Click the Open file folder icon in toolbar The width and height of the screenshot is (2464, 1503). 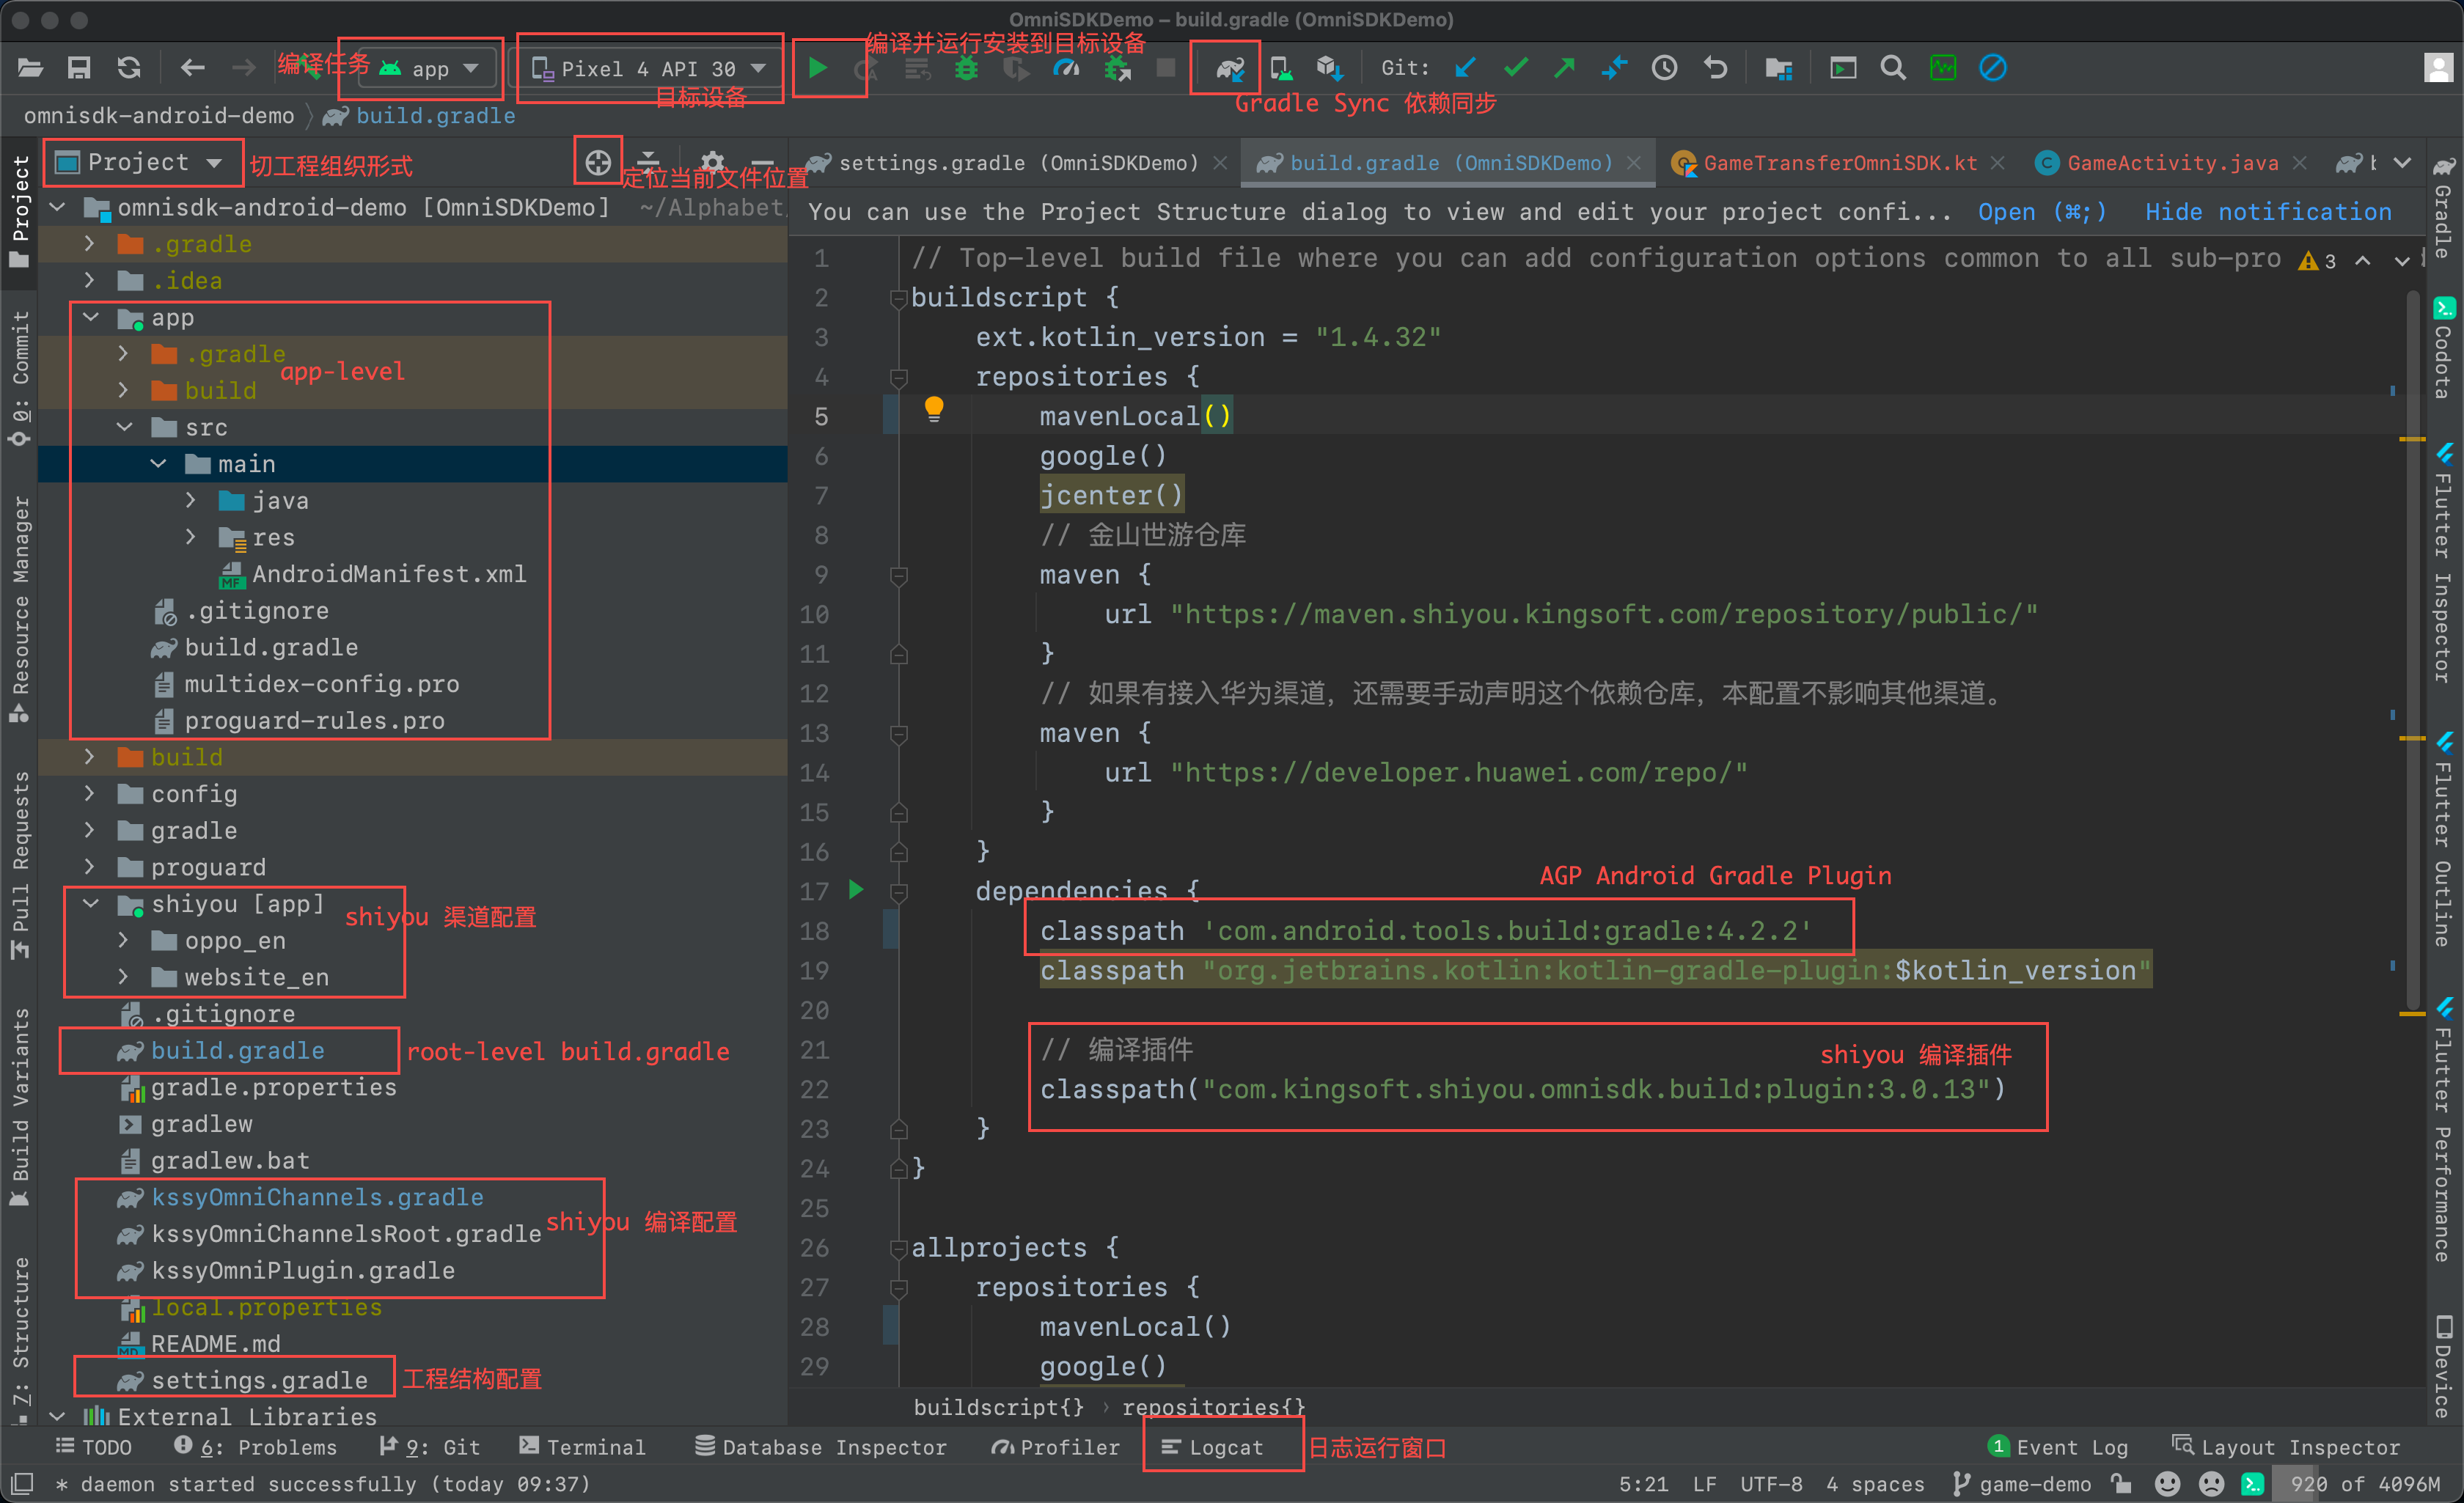30,68
